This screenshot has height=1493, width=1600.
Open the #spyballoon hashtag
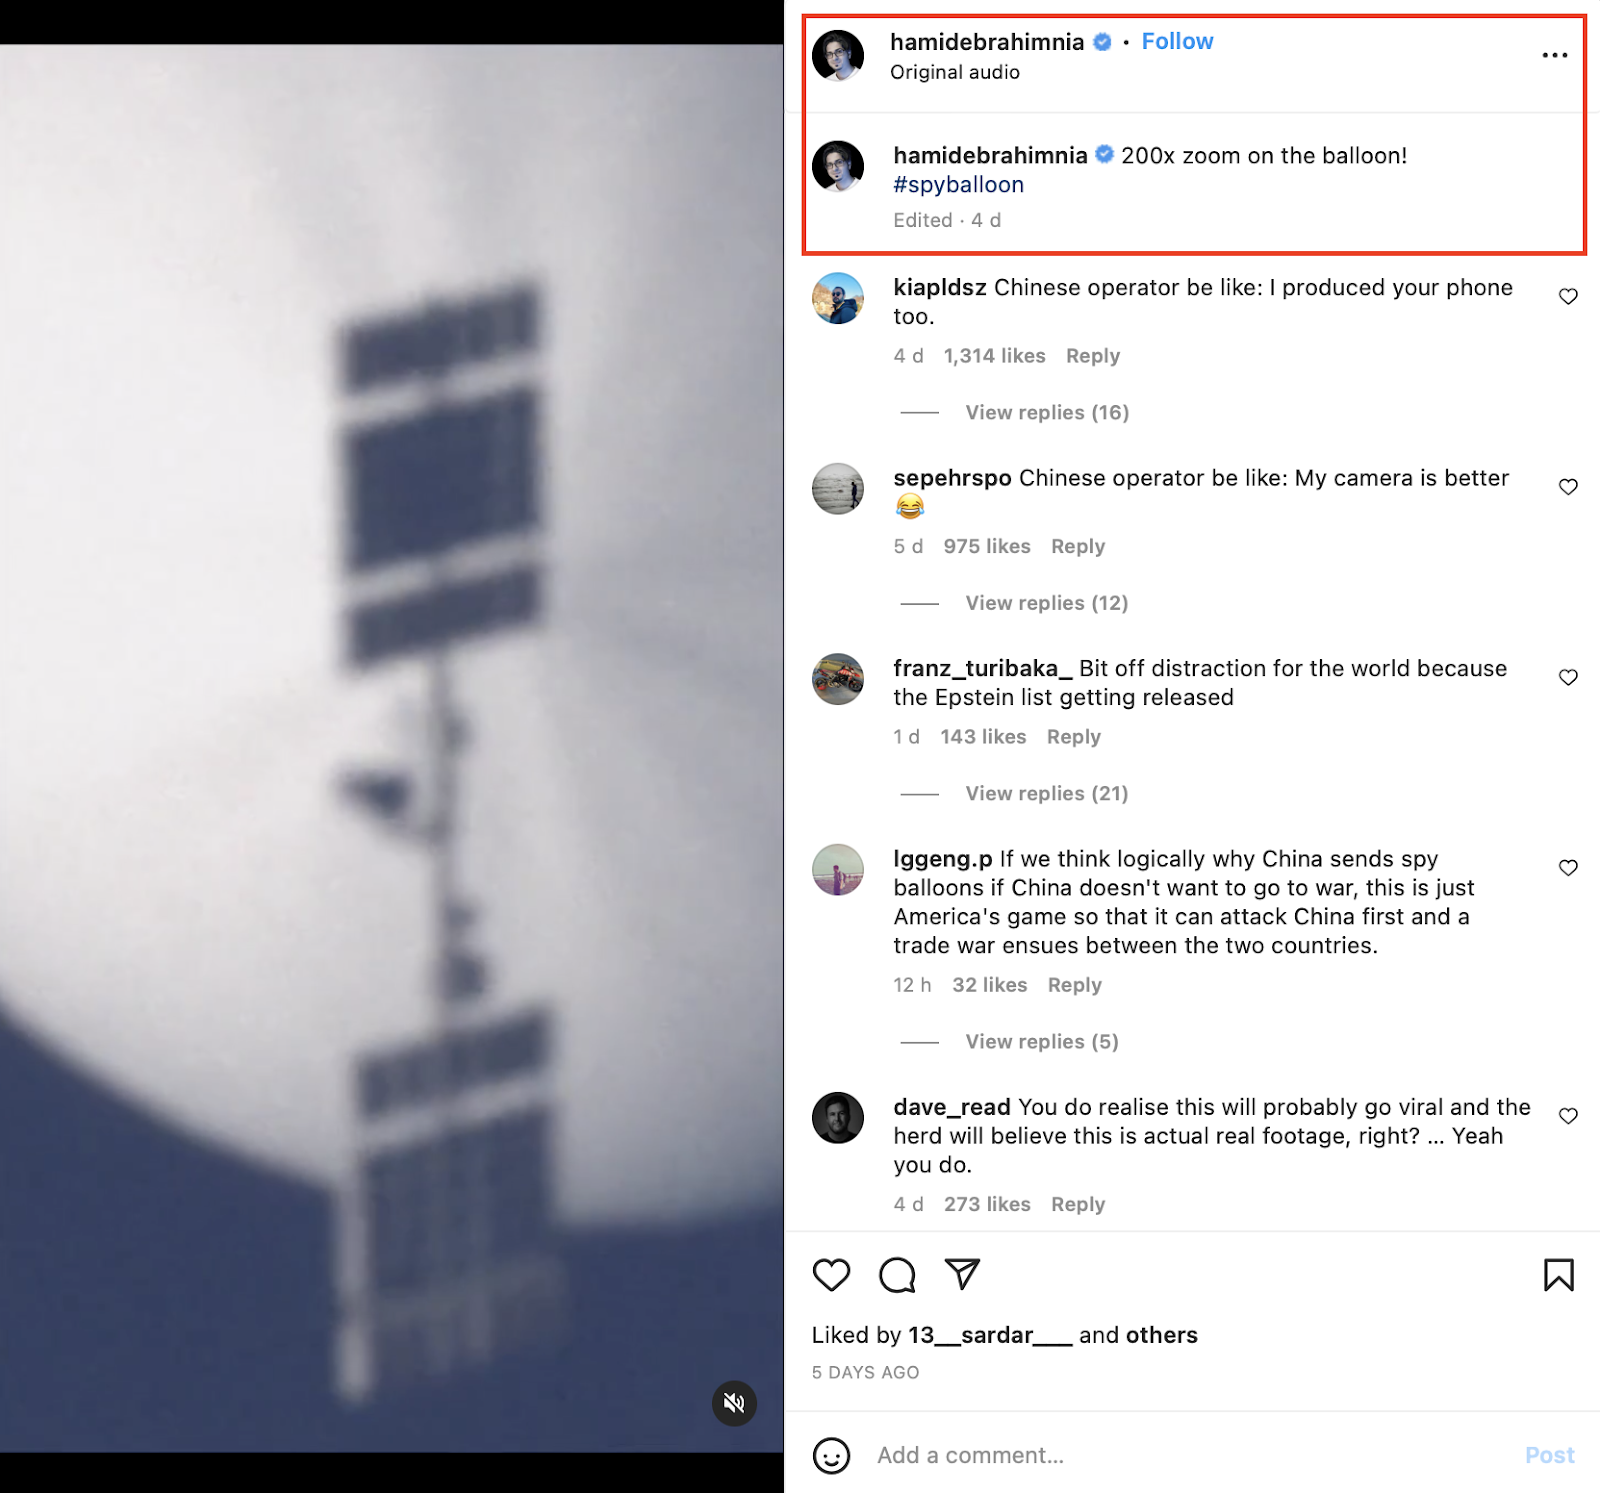point(958,185)
